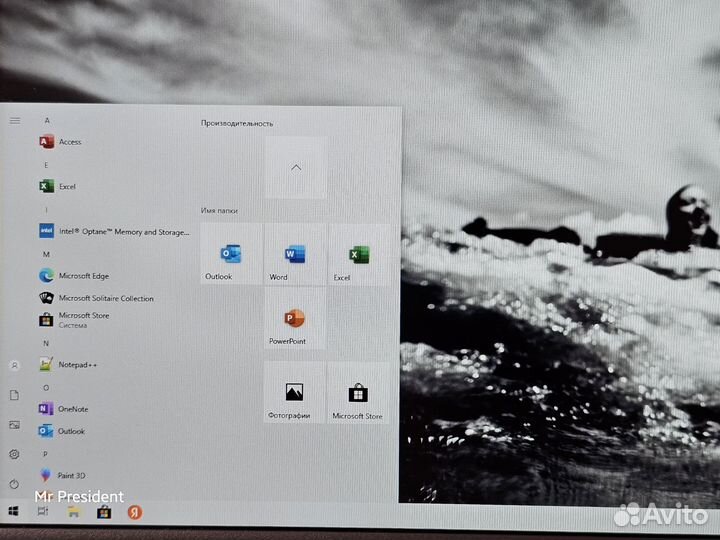Open the Excel tile in the folder

point(359,254)
